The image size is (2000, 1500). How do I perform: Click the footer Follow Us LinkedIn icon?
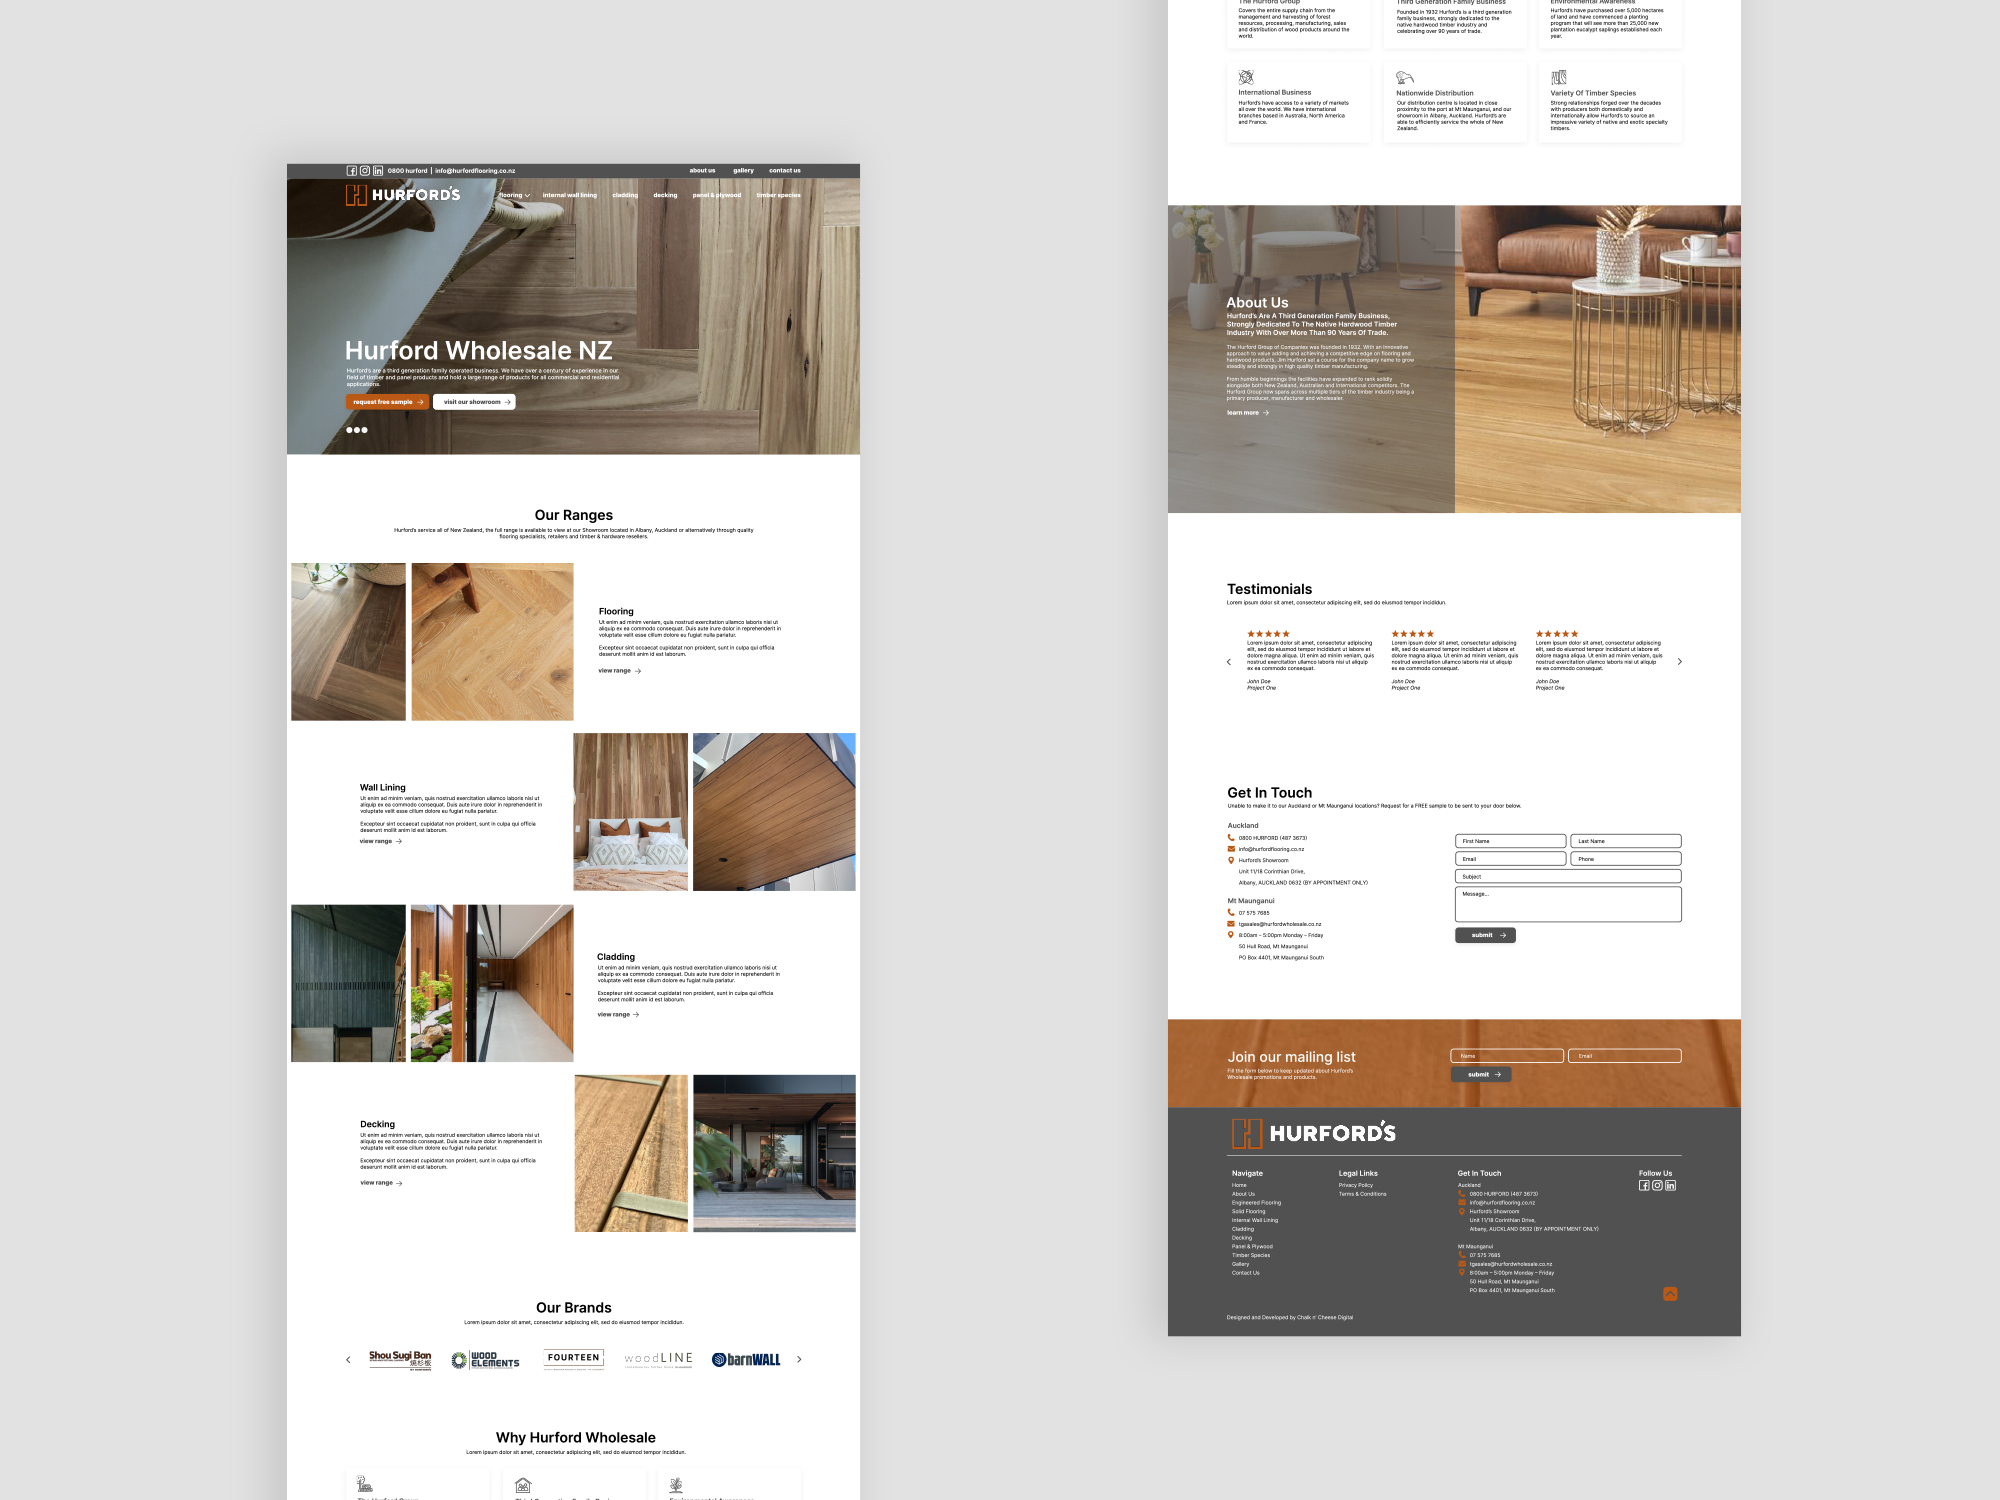coord(1670,1186)
